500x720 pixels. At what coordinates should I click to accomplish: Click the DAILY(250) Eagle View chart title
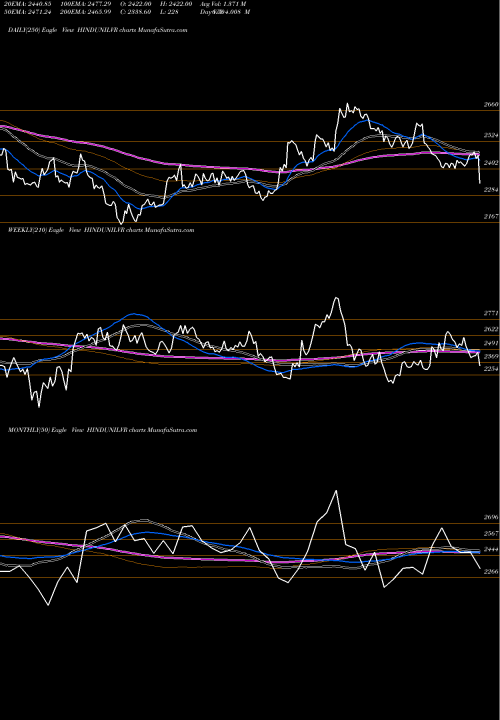[97, 30]
